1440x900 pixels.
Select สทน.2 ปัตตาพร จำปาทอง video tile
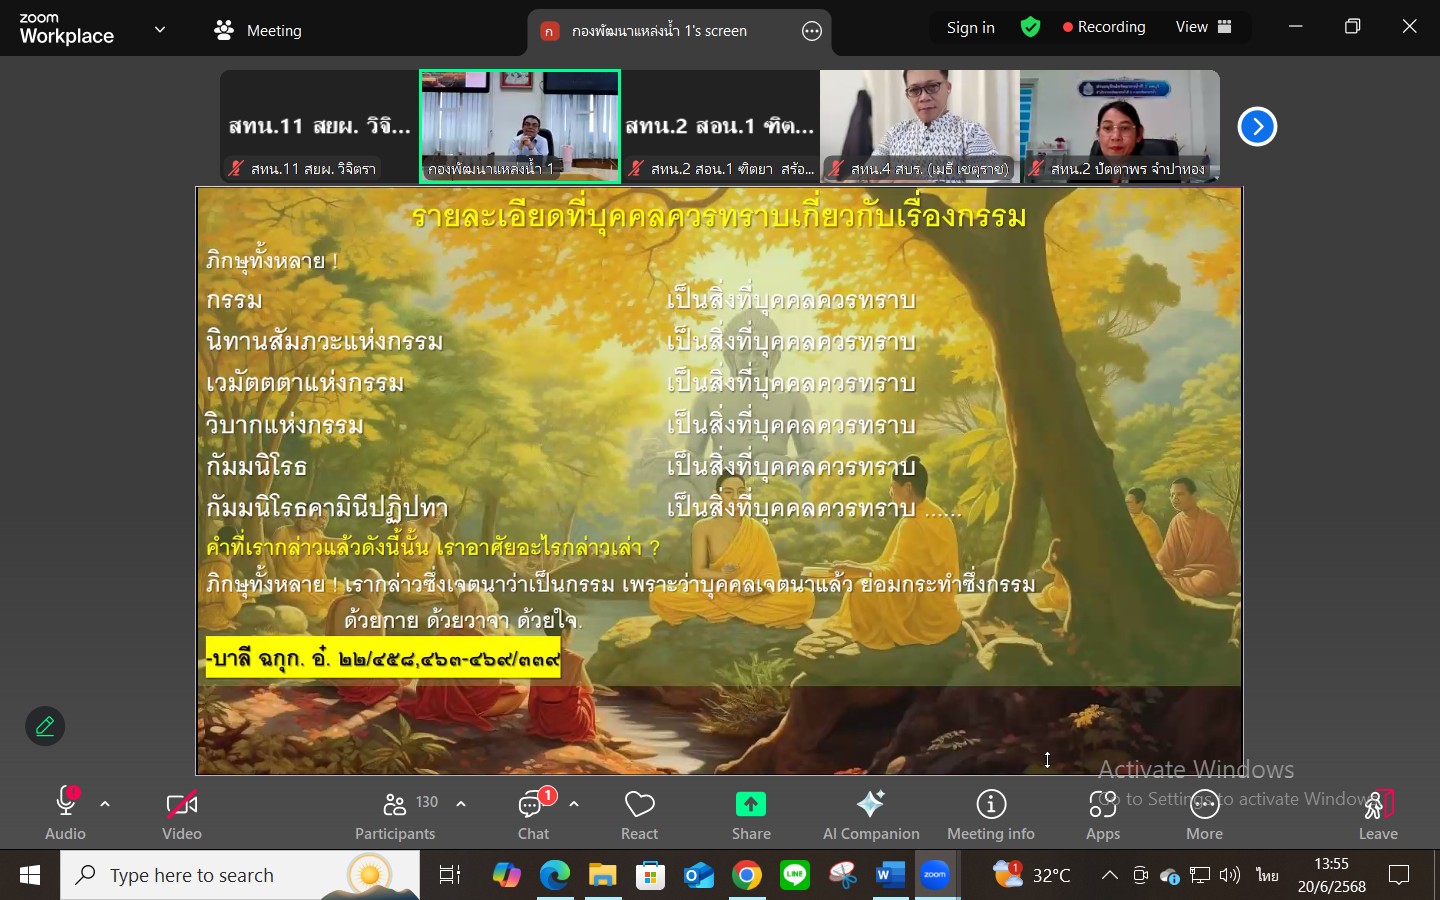tap(1120, 127)
